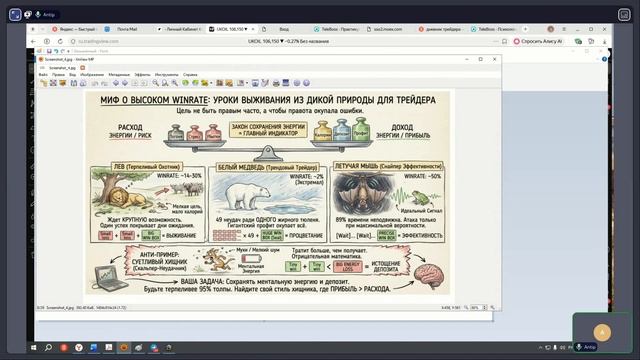Open the Файл menu in XnView

click(x=43, y=75)
